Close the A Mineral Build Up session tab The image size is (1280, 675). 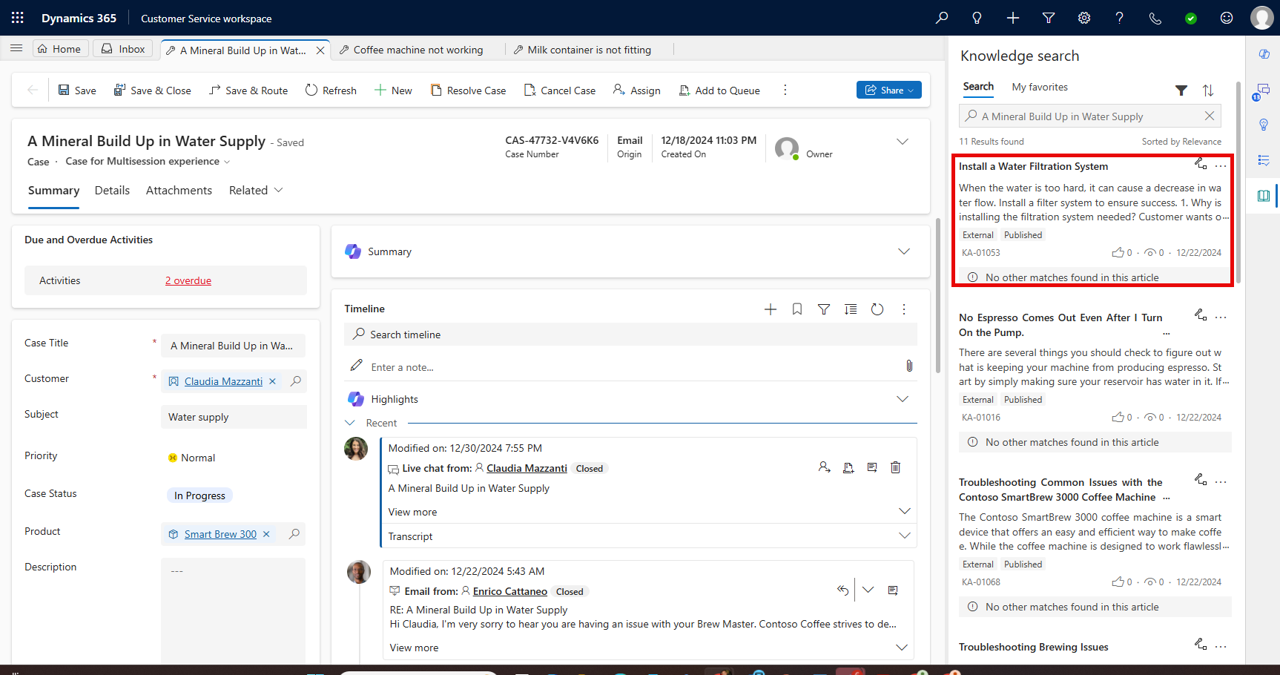(321, 50)
